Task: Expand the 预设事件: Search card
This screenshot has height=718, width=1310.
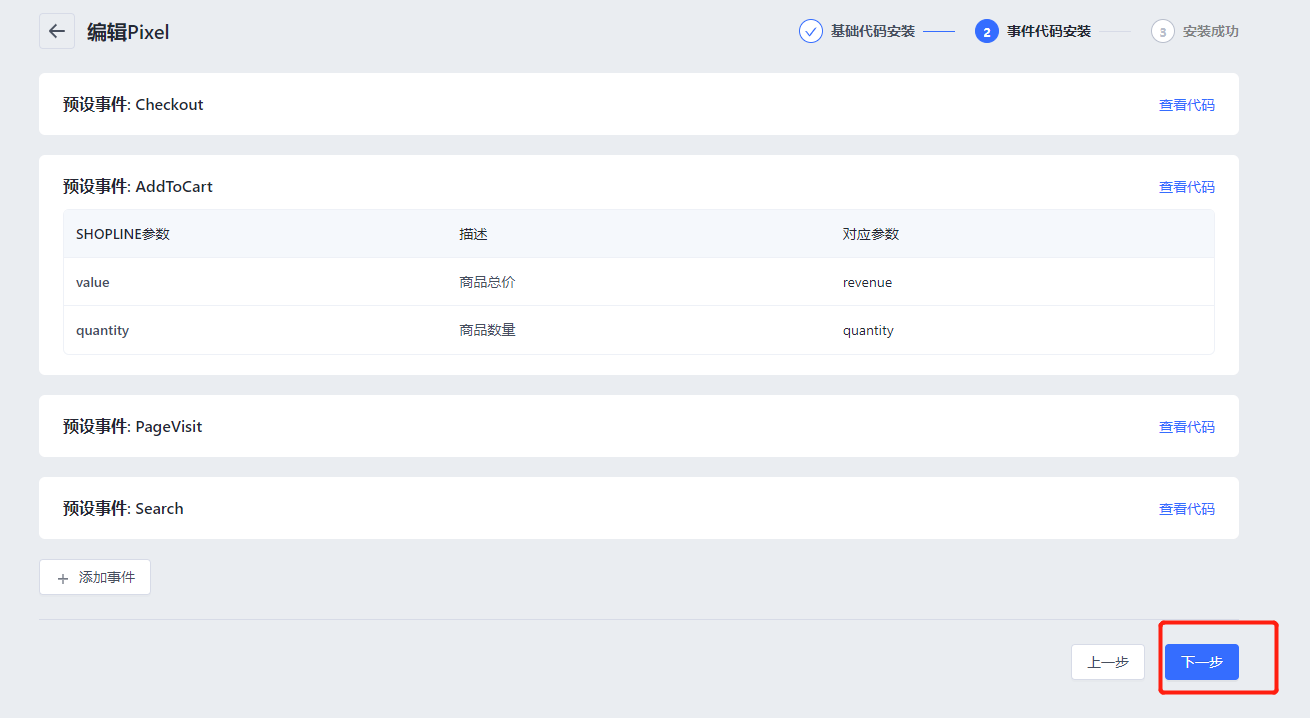Action: (123, 509)
